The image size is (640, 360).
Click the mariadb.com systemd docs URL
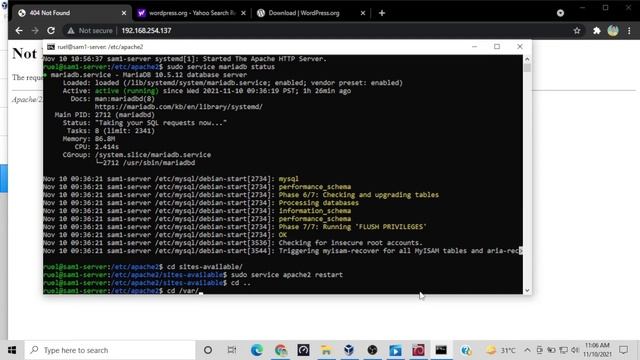pyautogui.click(x=178, y=107)
